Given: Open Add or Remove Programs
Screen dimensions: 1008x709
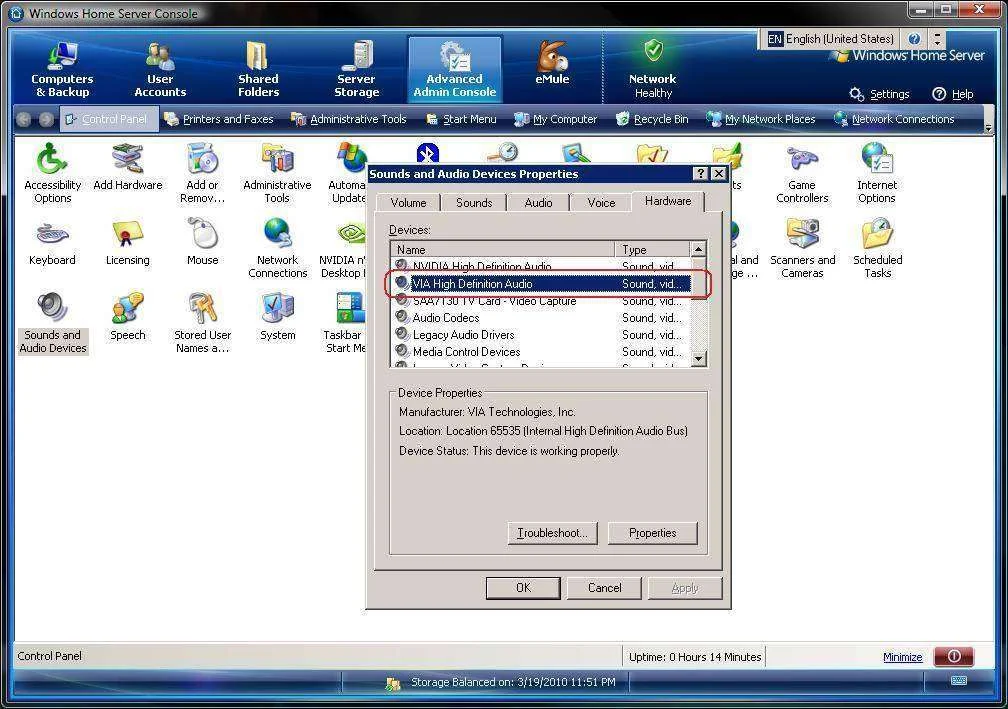Looking at the screenshot, I should pos(202,174).
